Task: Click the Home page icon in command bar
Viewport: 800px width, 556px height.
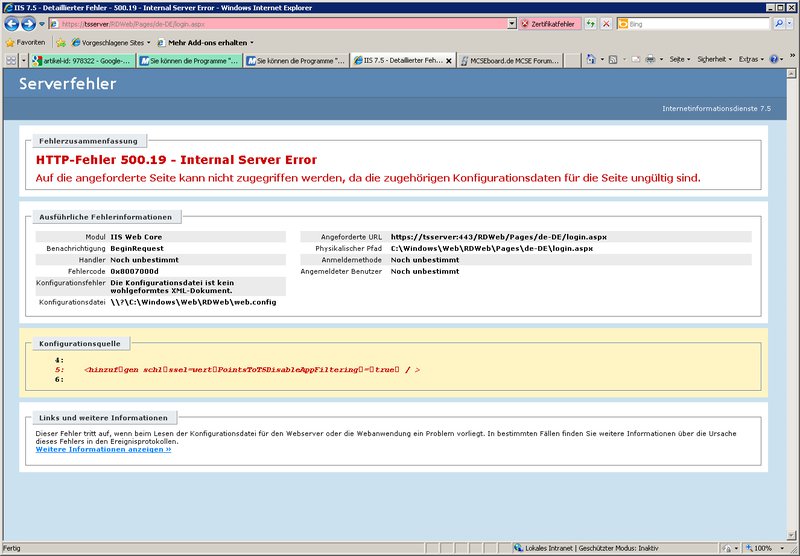Action: 591,60
